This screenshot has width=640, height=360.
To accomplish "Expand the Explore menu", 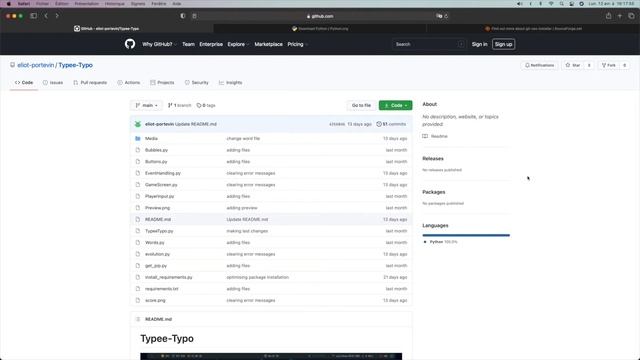I will tap(238, 44).
